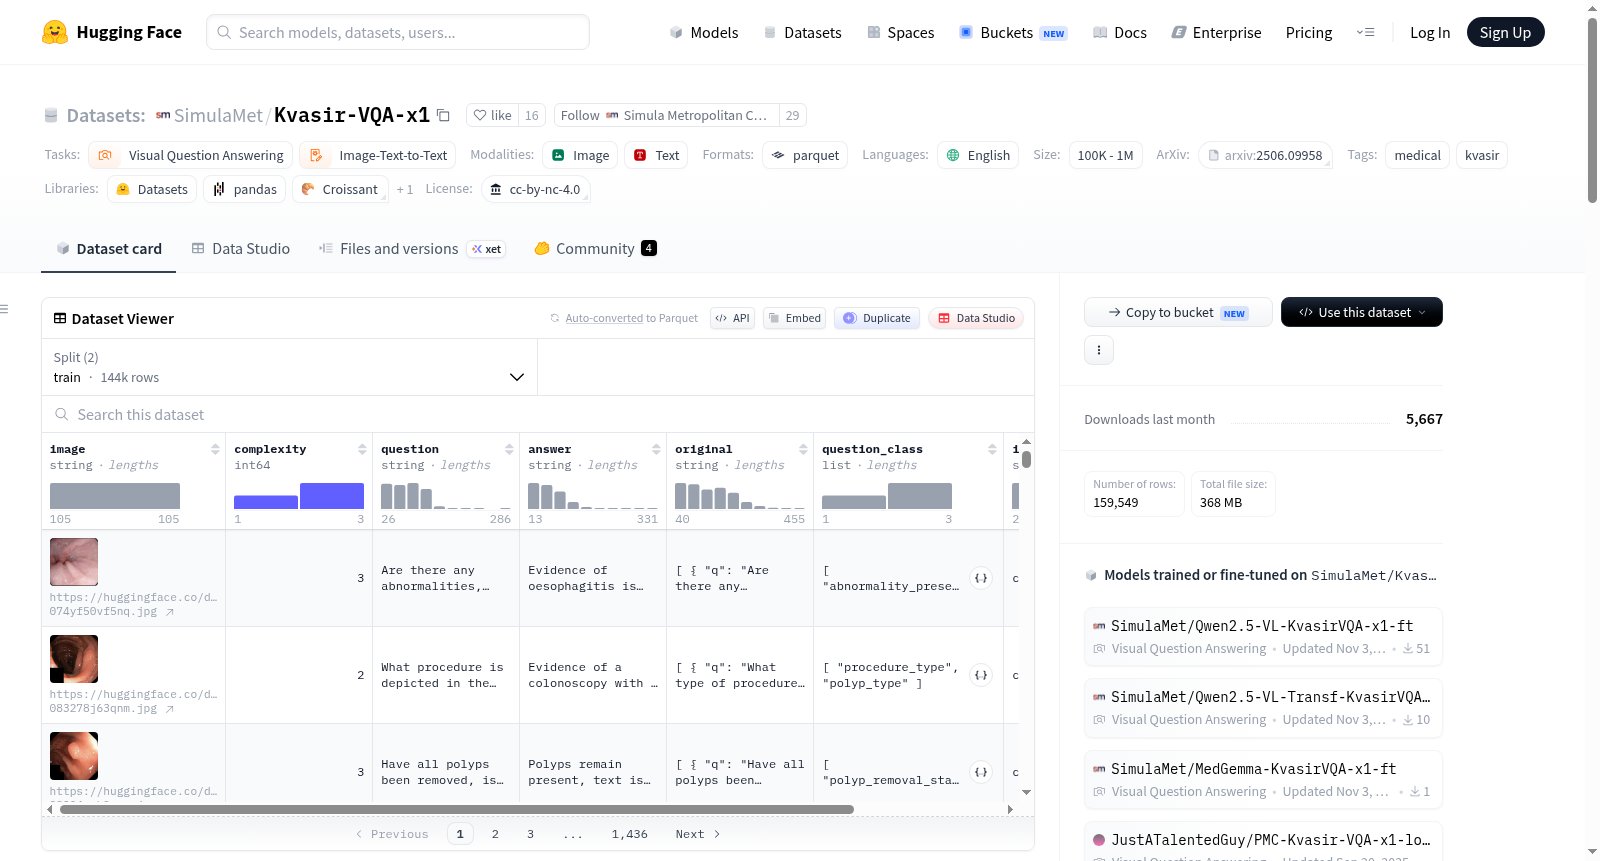This screenshot has width=1600, height=861.
Task: Sort the original column
Action: point(803,449)
